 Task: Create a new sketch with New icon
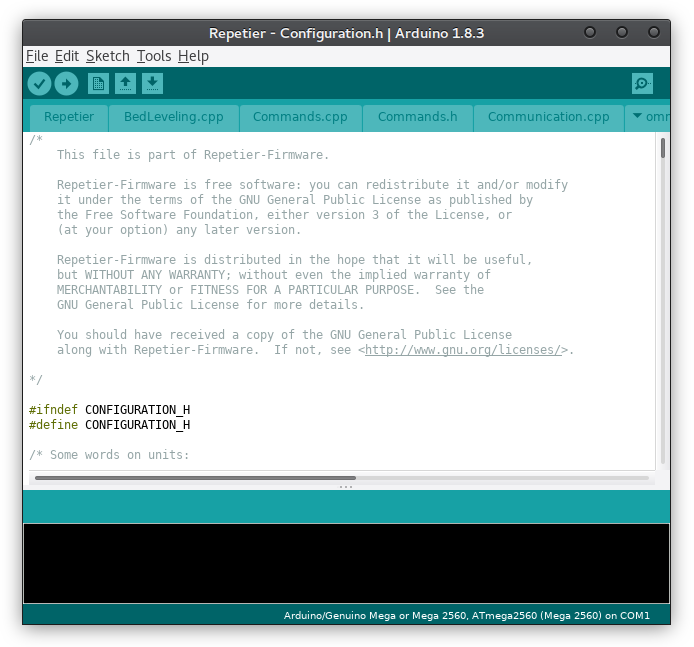point(98,84)
